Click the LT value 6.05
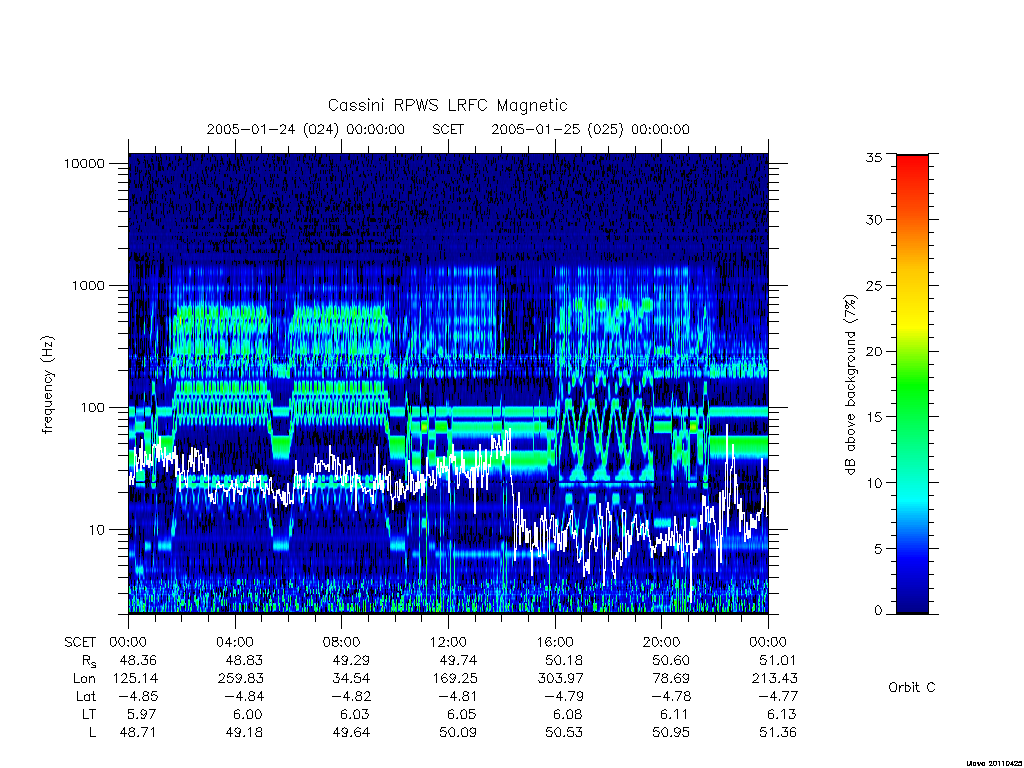 pos(462,714)
